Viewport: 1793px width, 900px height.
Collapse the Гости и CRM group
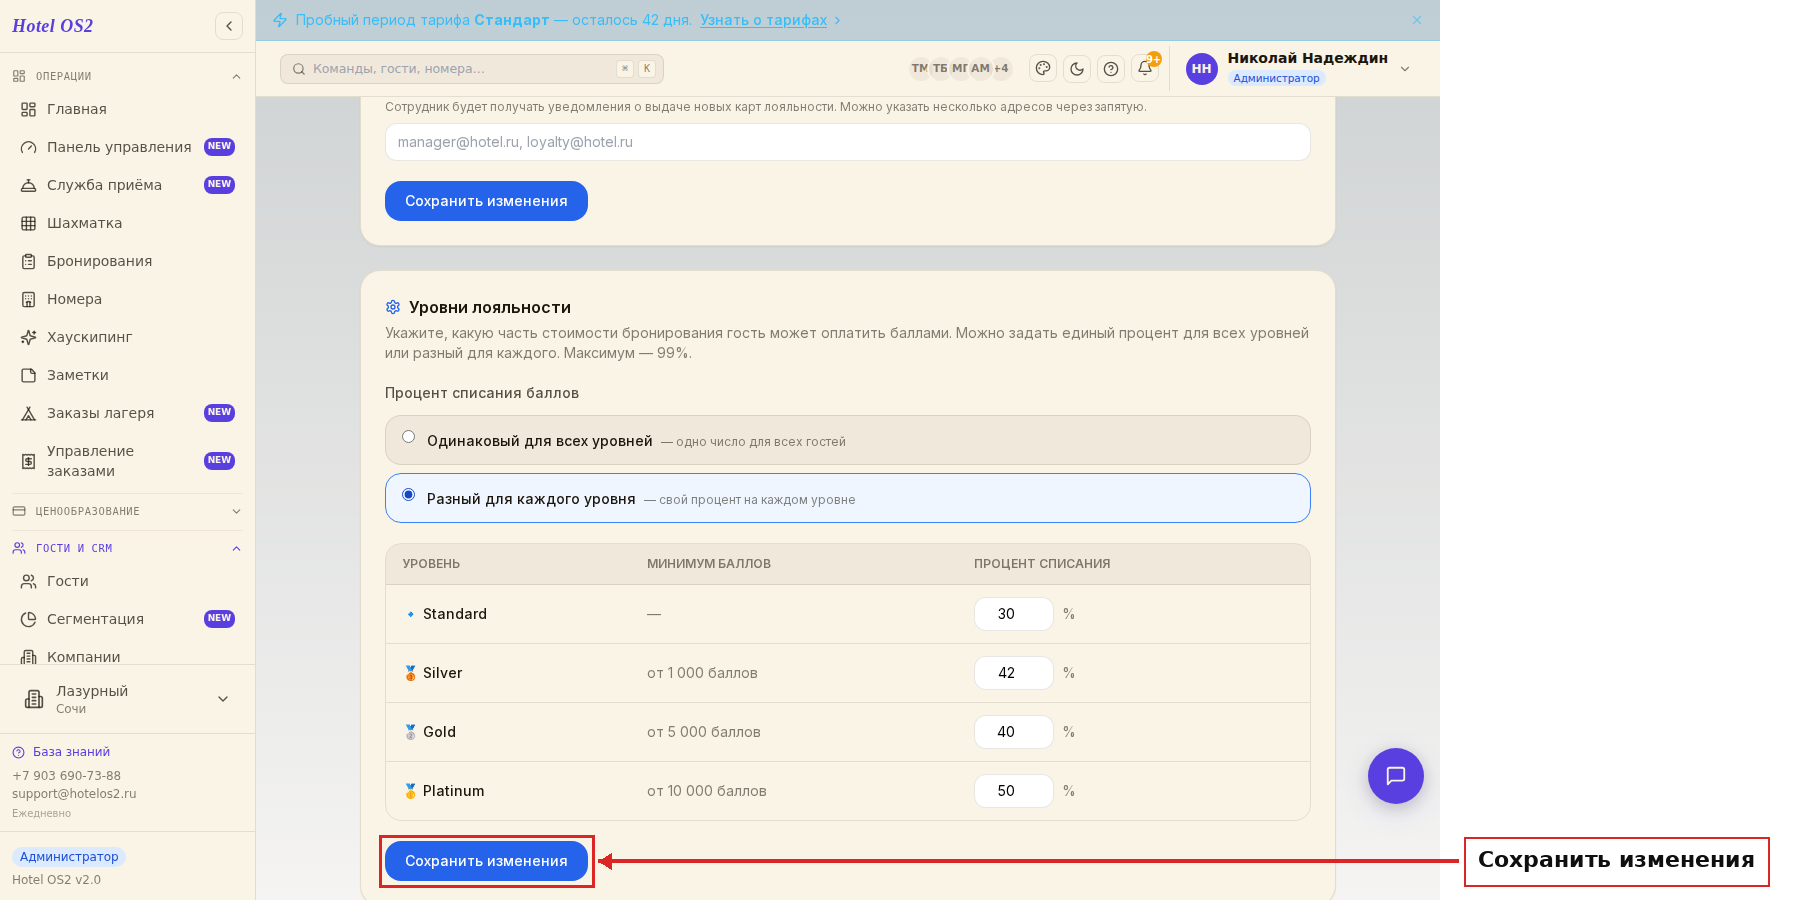tap(127, 548)
